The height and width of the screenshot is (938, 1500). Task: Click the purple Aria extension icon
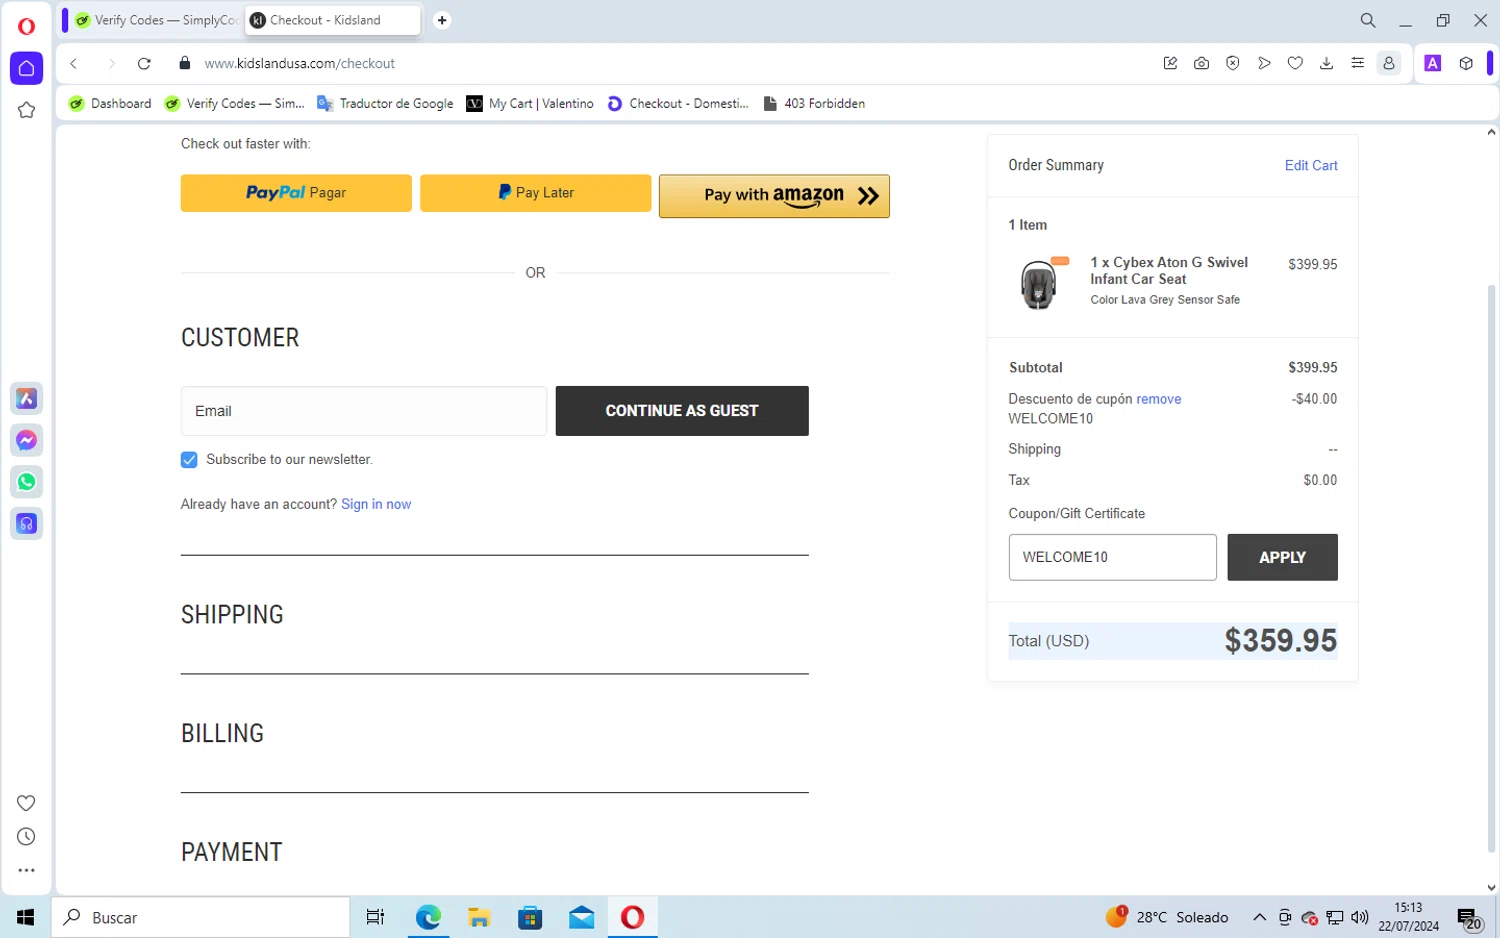1433,63
